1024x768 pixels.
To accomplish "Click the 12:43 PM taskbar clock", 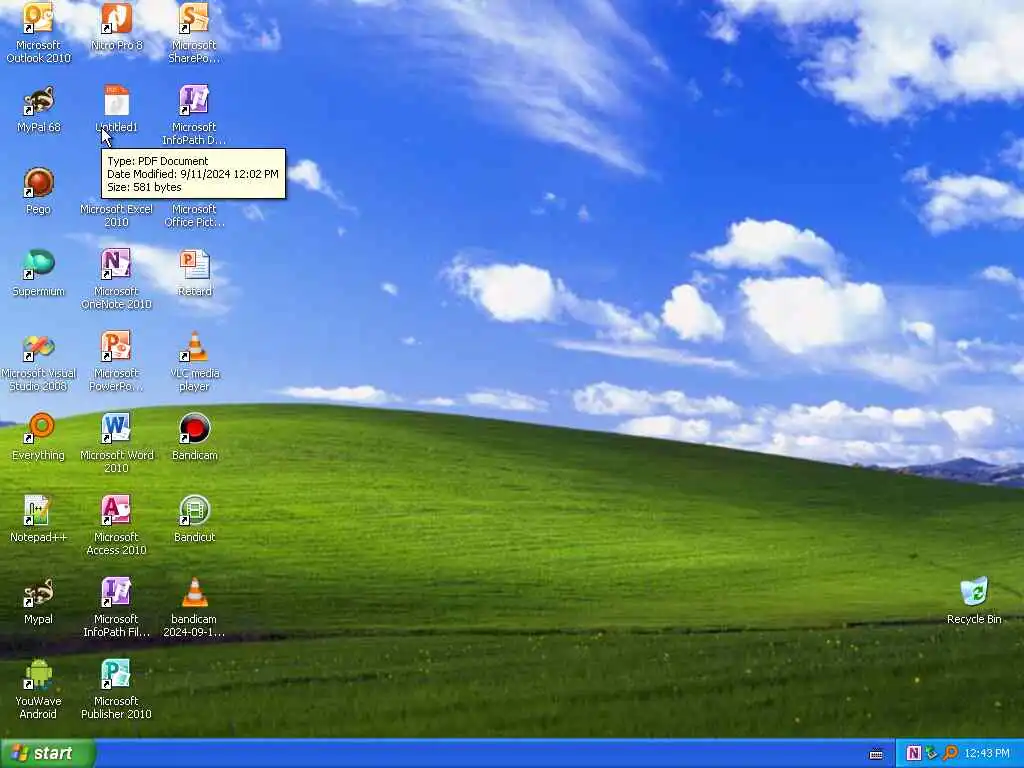I will tap(987, 754).
